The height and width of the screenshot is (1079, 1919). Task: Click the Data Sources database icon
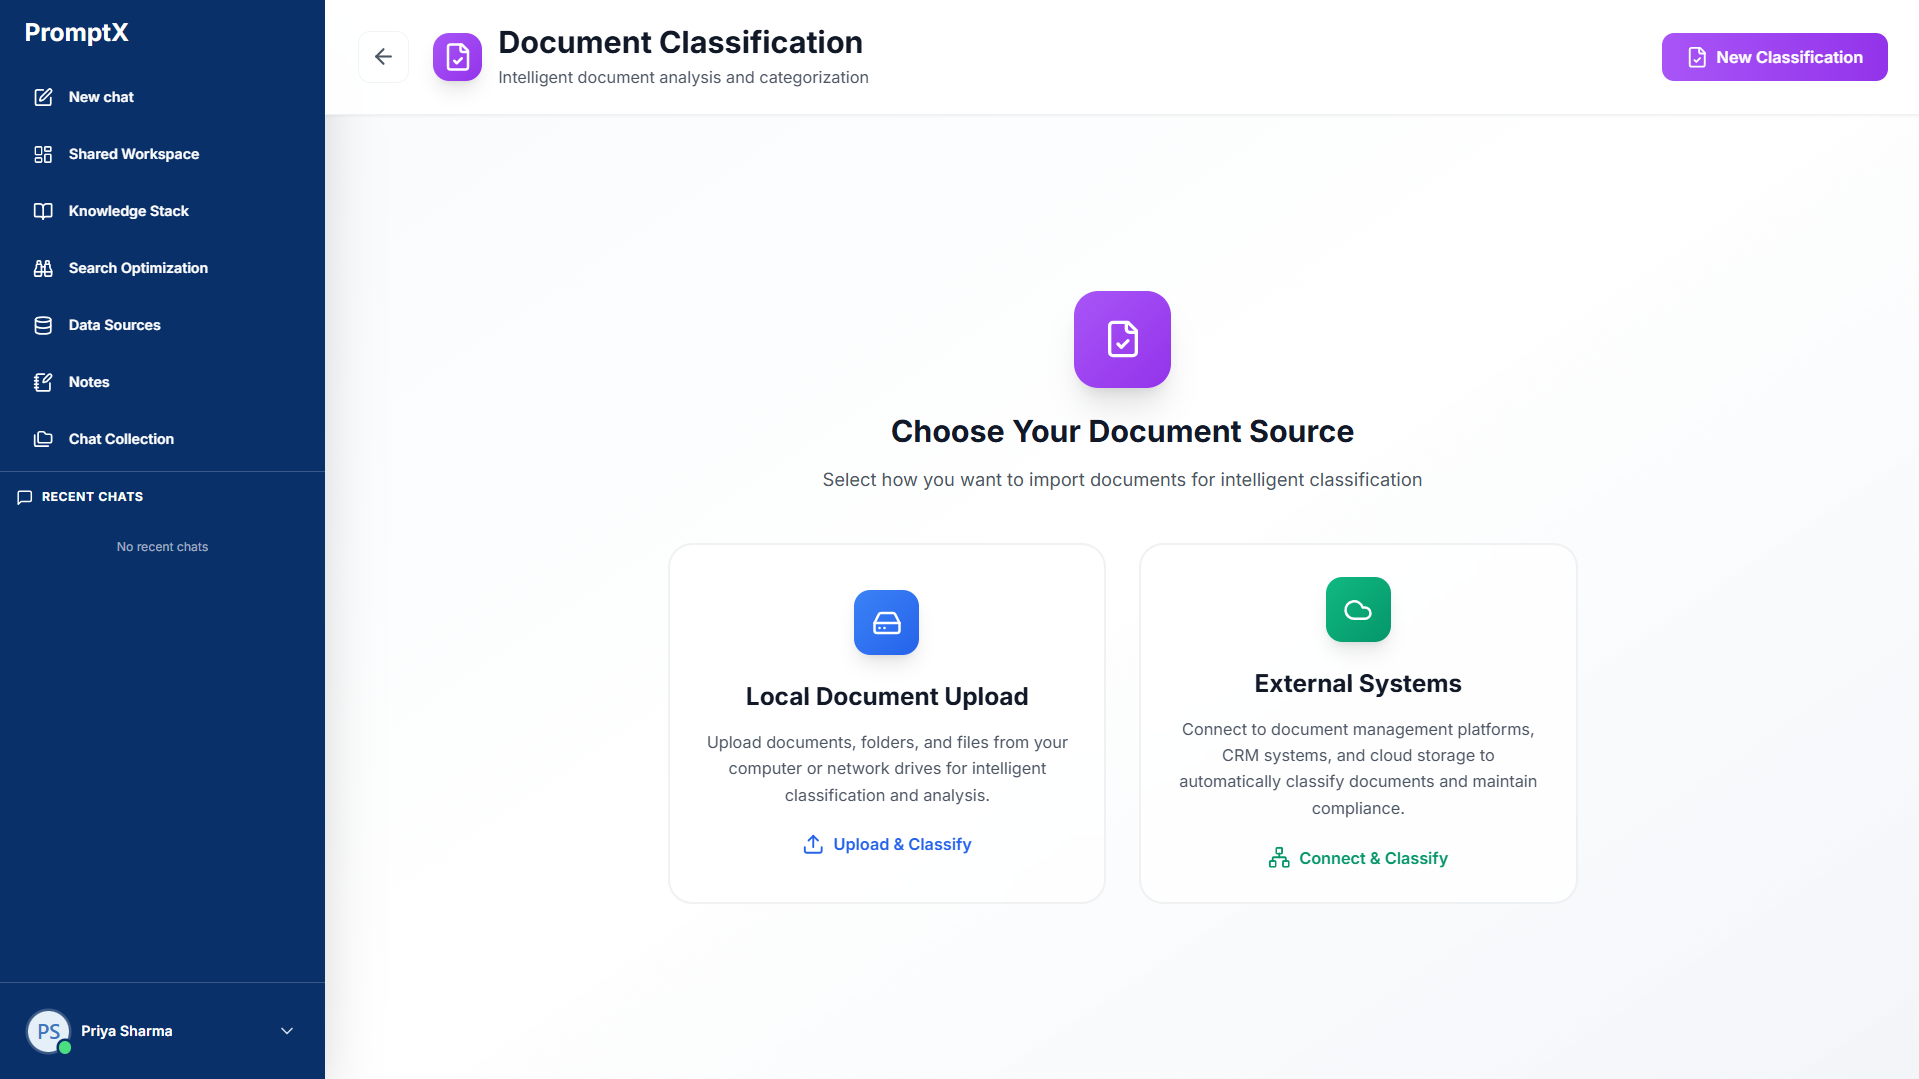[43, 325]
